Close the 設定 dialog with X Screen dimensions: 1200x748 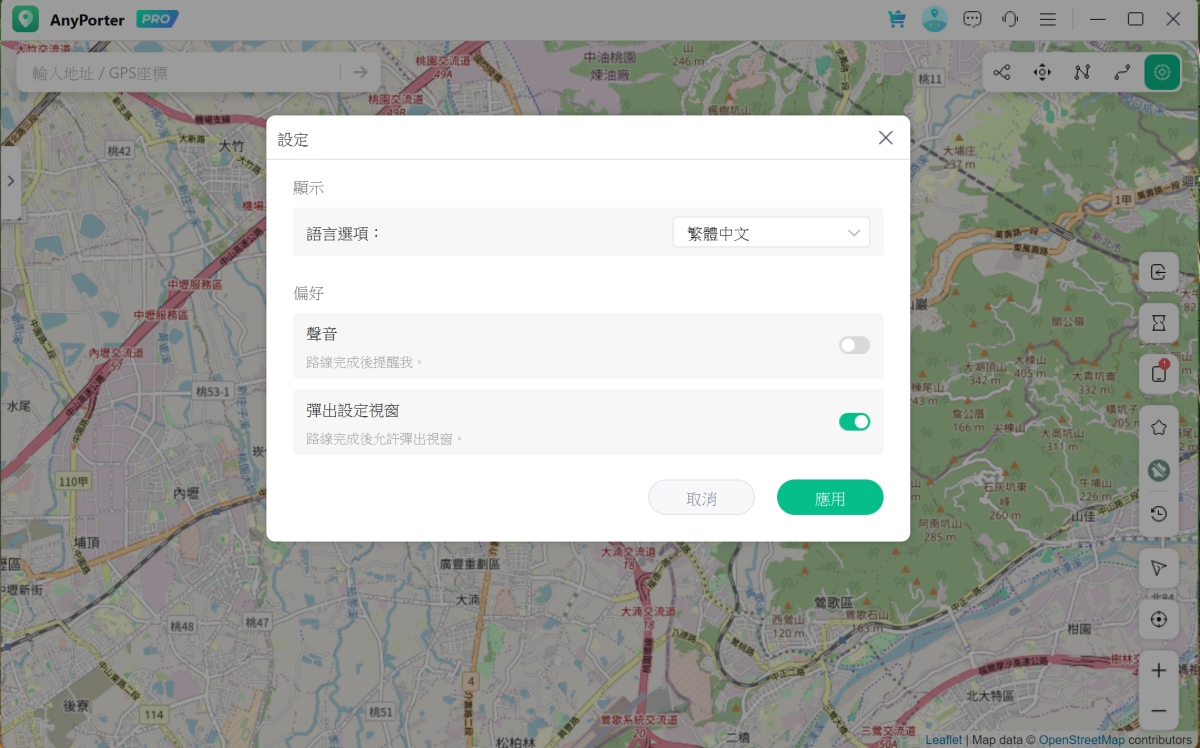pyautogui.click(x=885, y=138)
